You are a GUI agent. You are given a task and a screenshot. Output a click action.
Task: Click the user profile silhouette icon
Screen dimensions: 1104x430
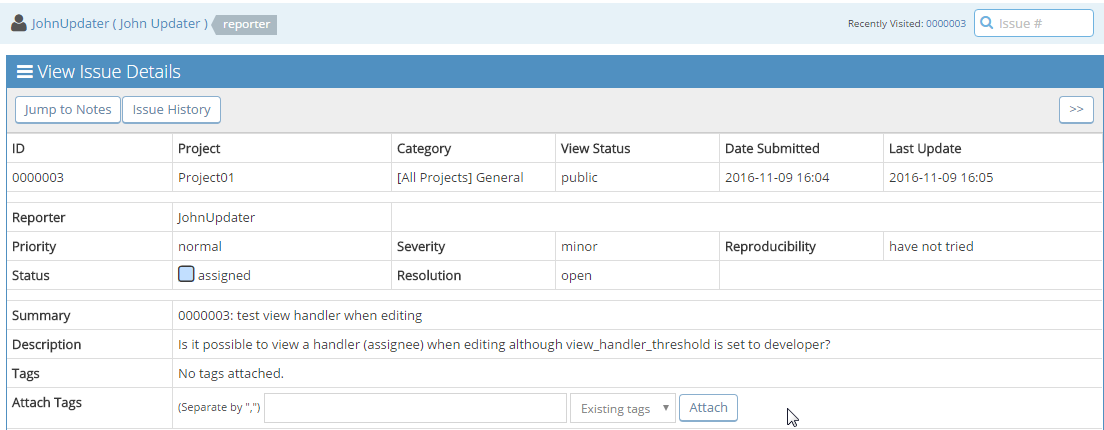[19, 23]
